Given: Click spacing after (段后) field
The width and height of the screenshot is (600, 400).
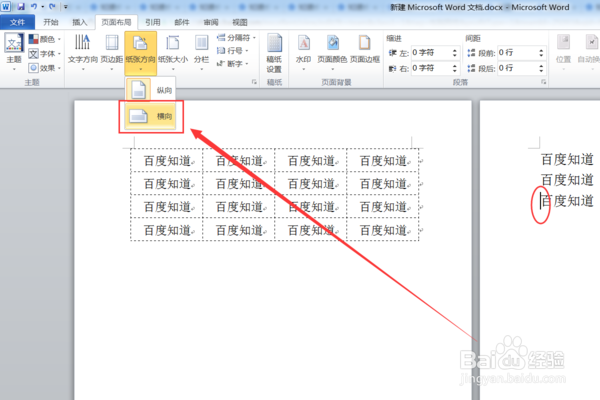Looking at the screenshot, I should pos(518,69).
